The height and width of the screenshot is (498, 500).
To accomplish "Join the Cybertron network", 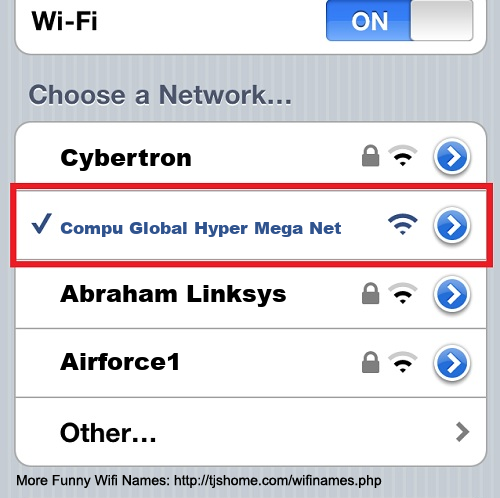I will (126, 158).
